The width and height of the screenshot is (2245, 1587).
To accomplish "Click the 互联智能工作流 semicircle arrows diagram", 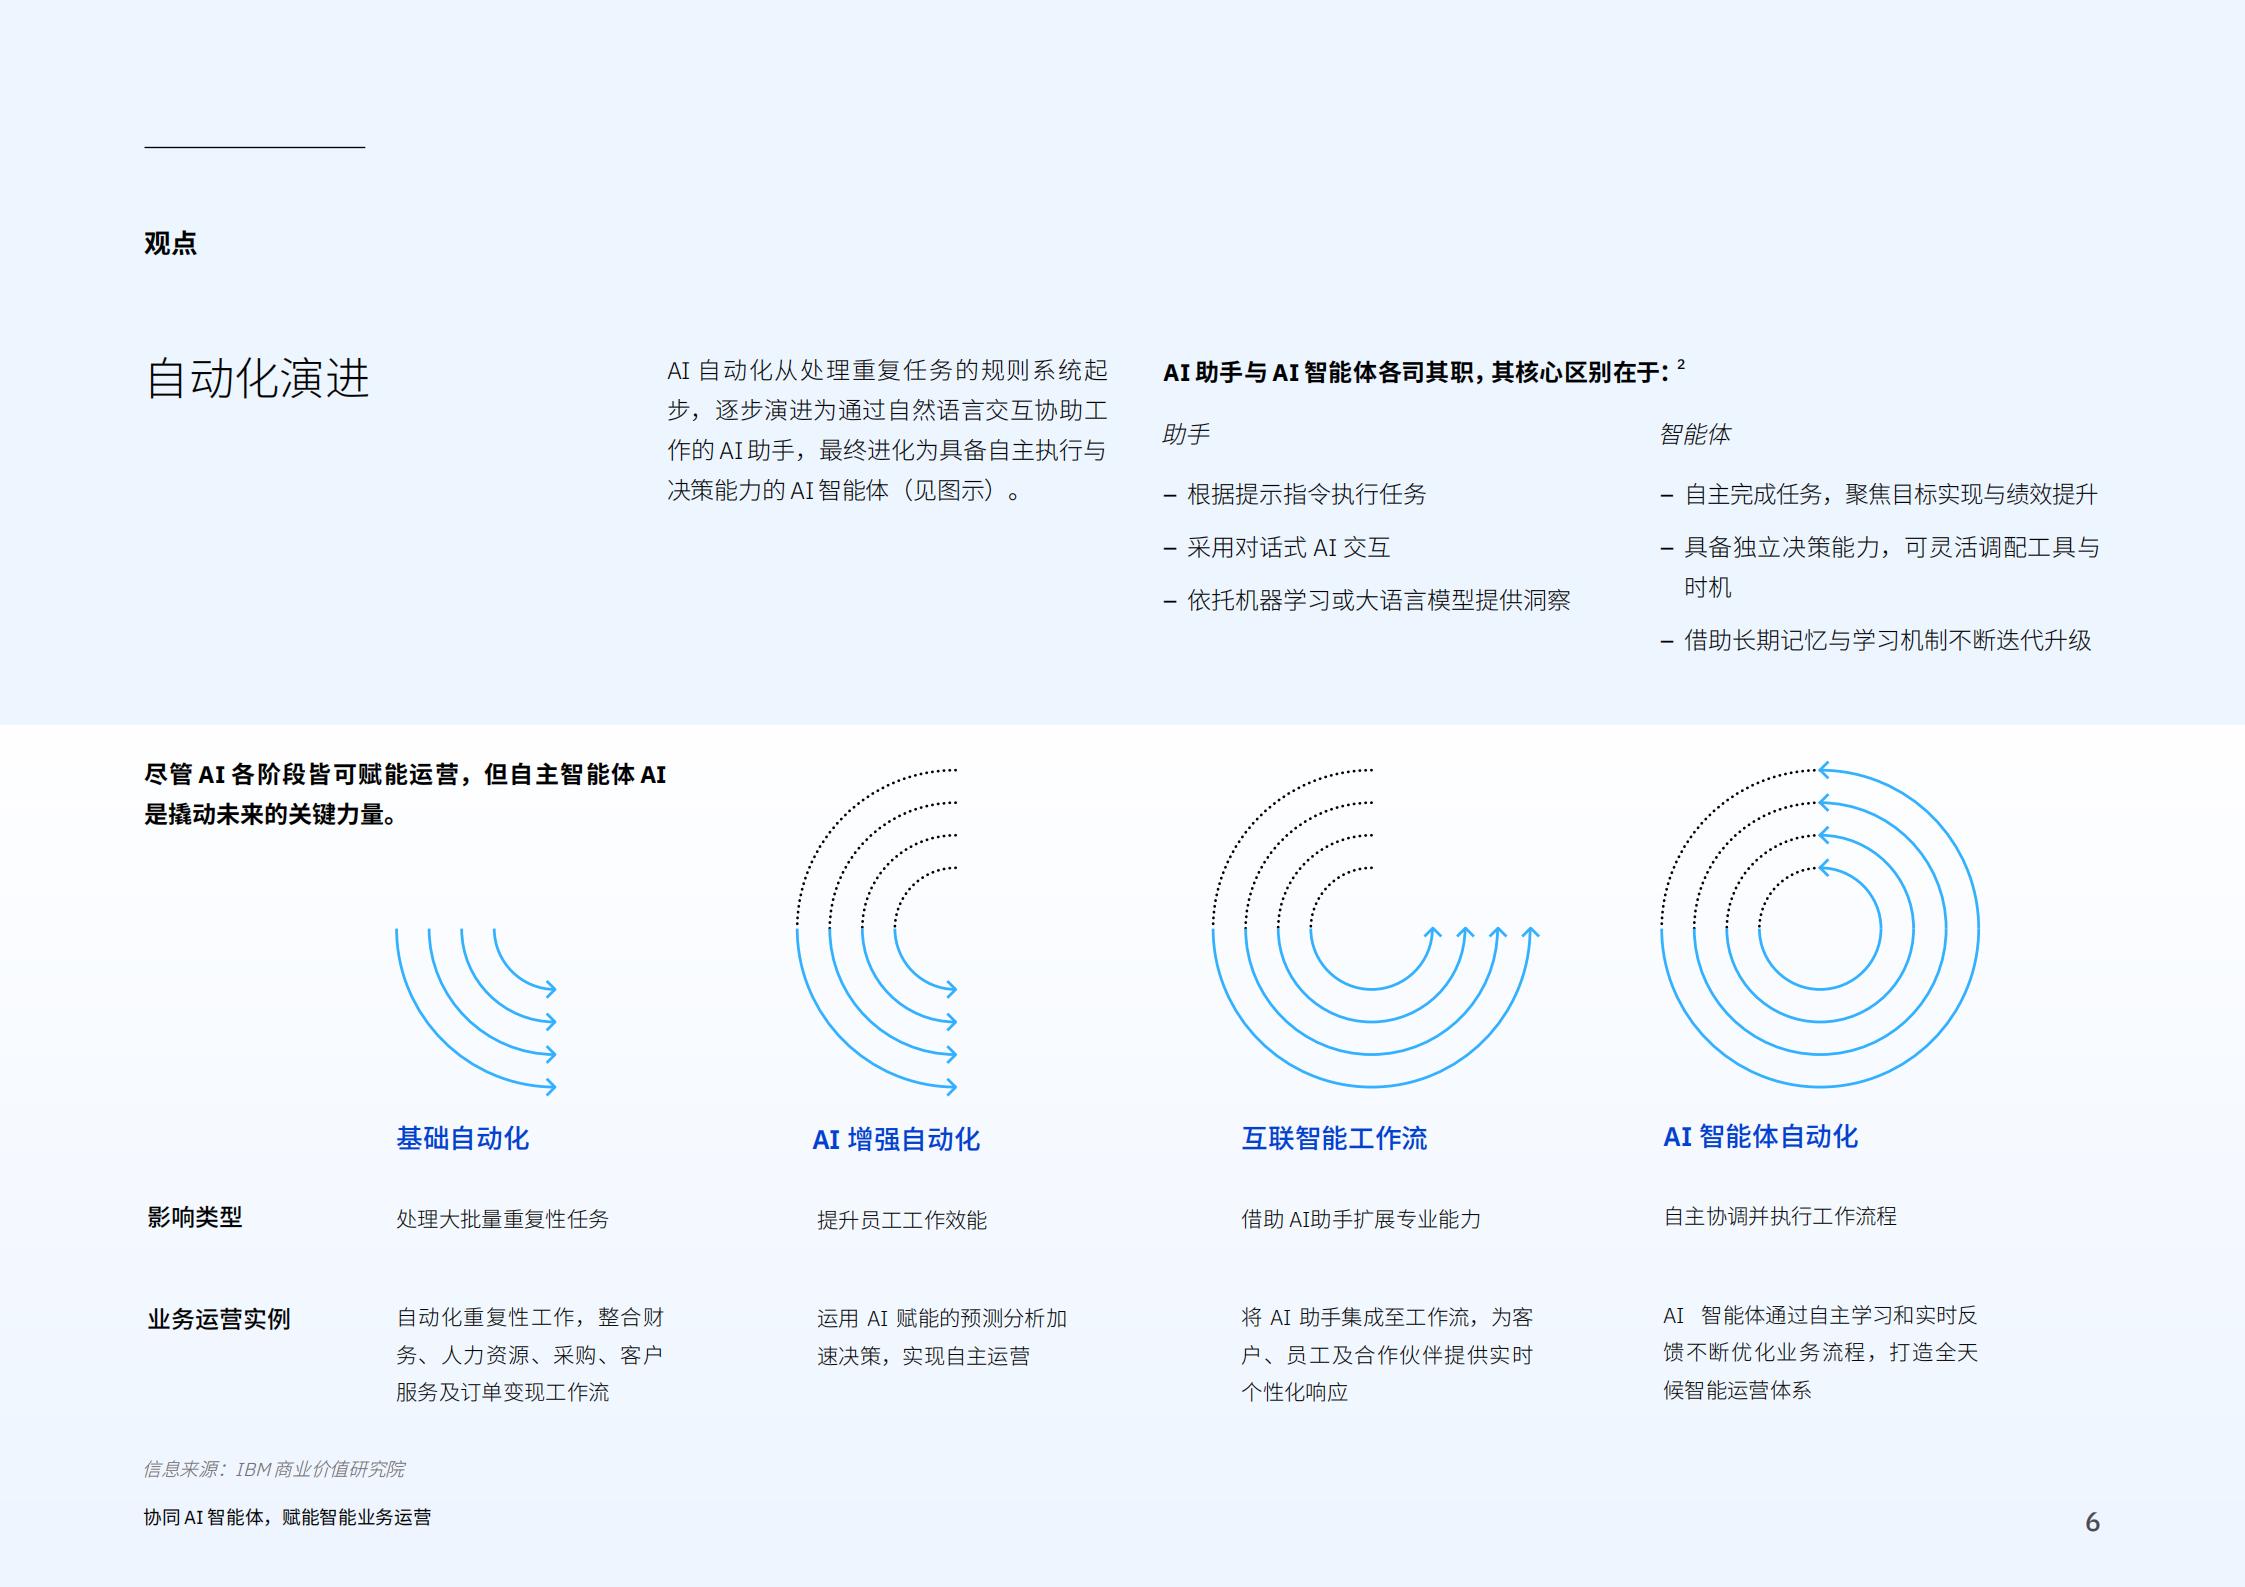I will click(x=1374, y=930).
